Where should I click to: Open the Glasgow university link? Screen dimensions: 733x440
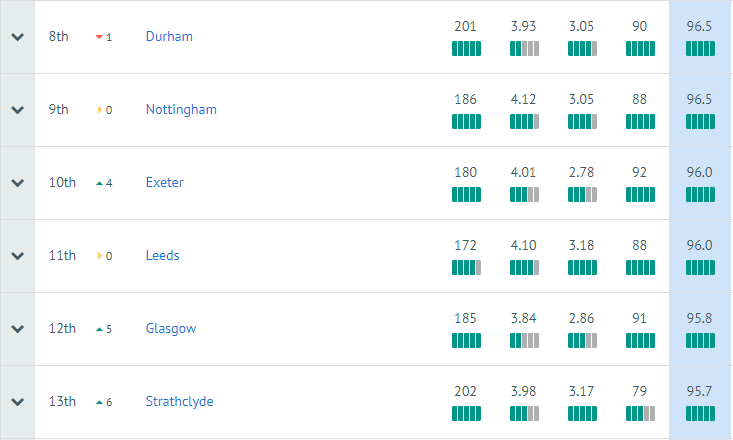pos(171,329)
